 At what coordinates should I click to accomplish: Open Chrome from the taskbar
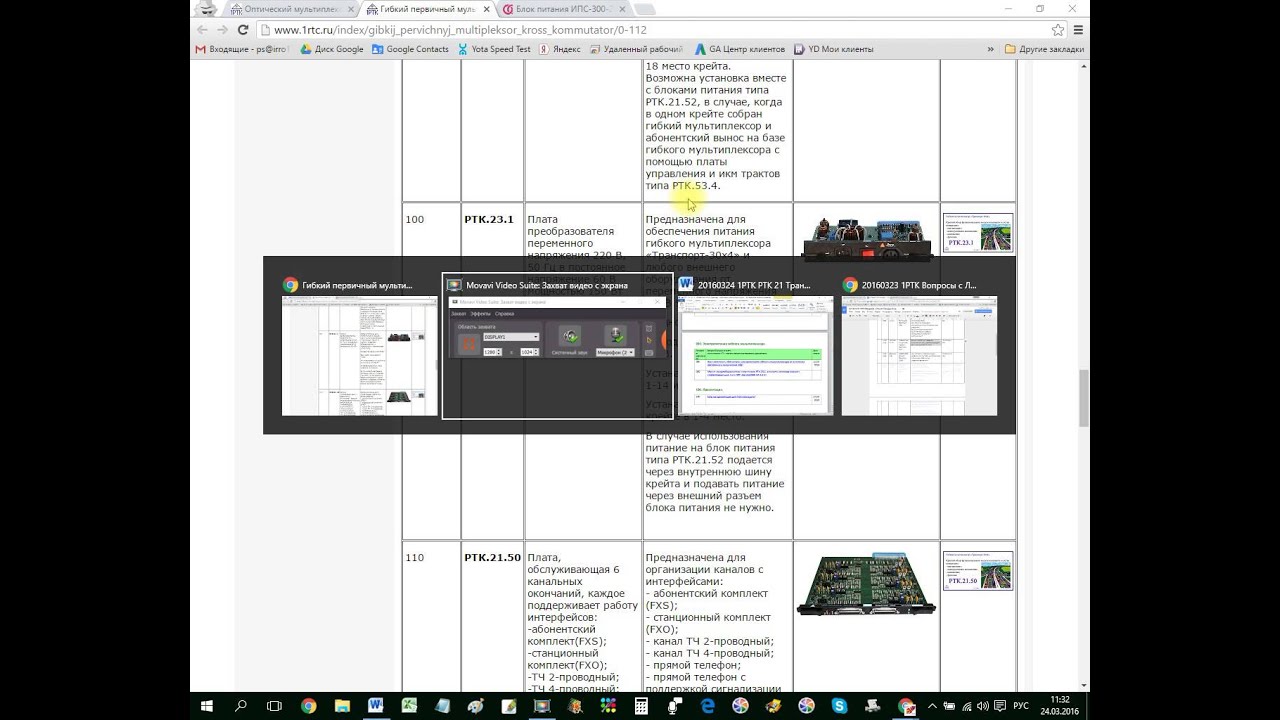point(309,706)
